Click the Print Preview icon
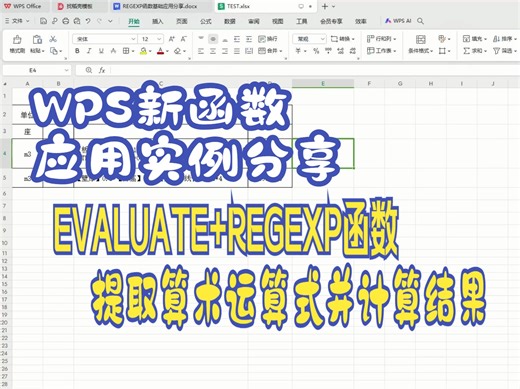The height and width of the screenshot is (389, 520). click(77, 21)
